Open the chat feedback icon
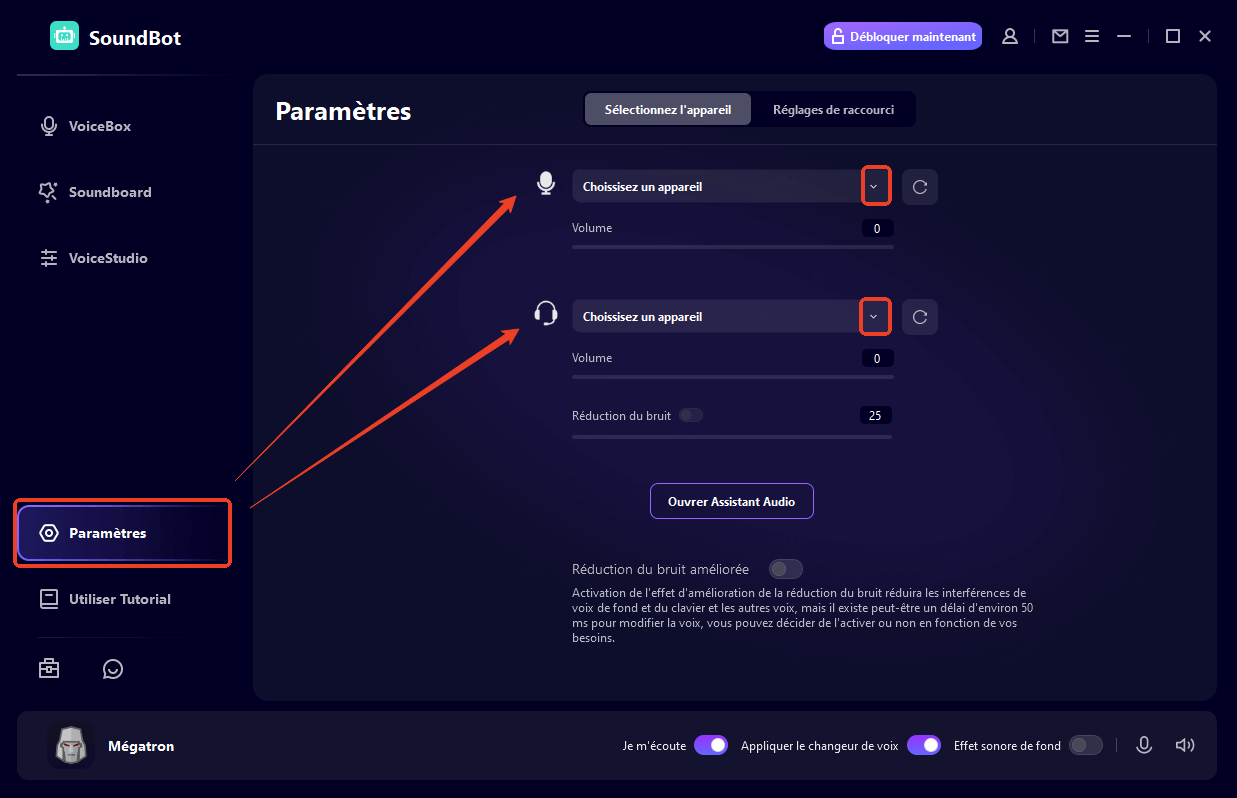The height and width of the screenshot is (798, 1237). (112, 668)
